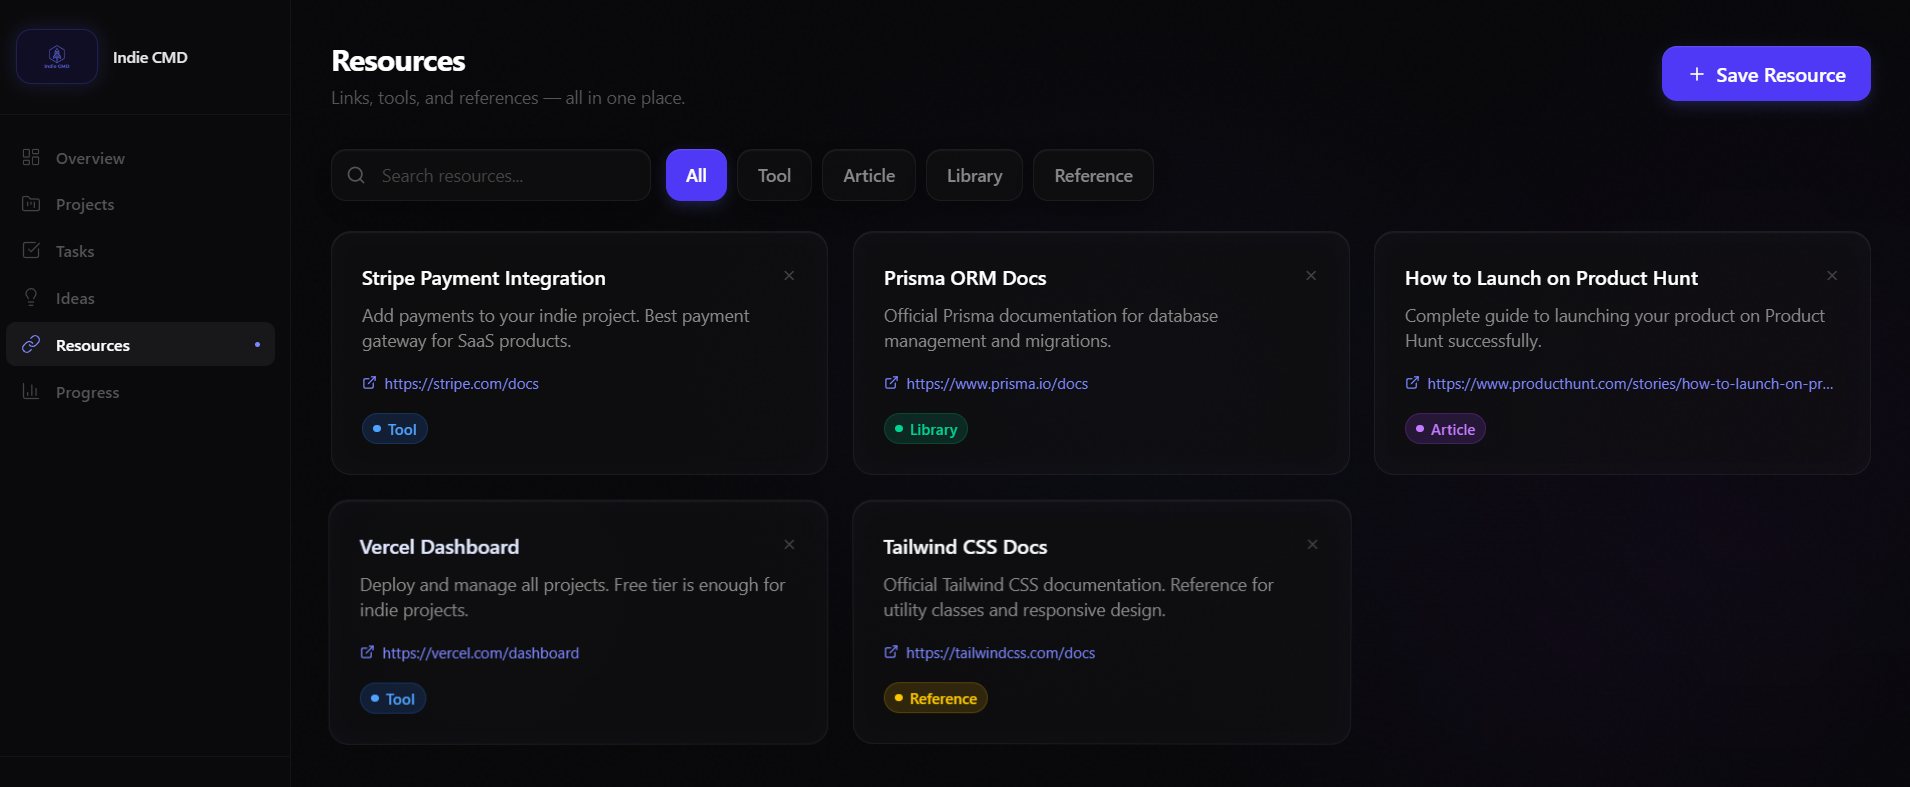This screenshot has width=1910, height=787.
Task: Remove the Vercel Dashboard card
Action: (x=789, y=544)
